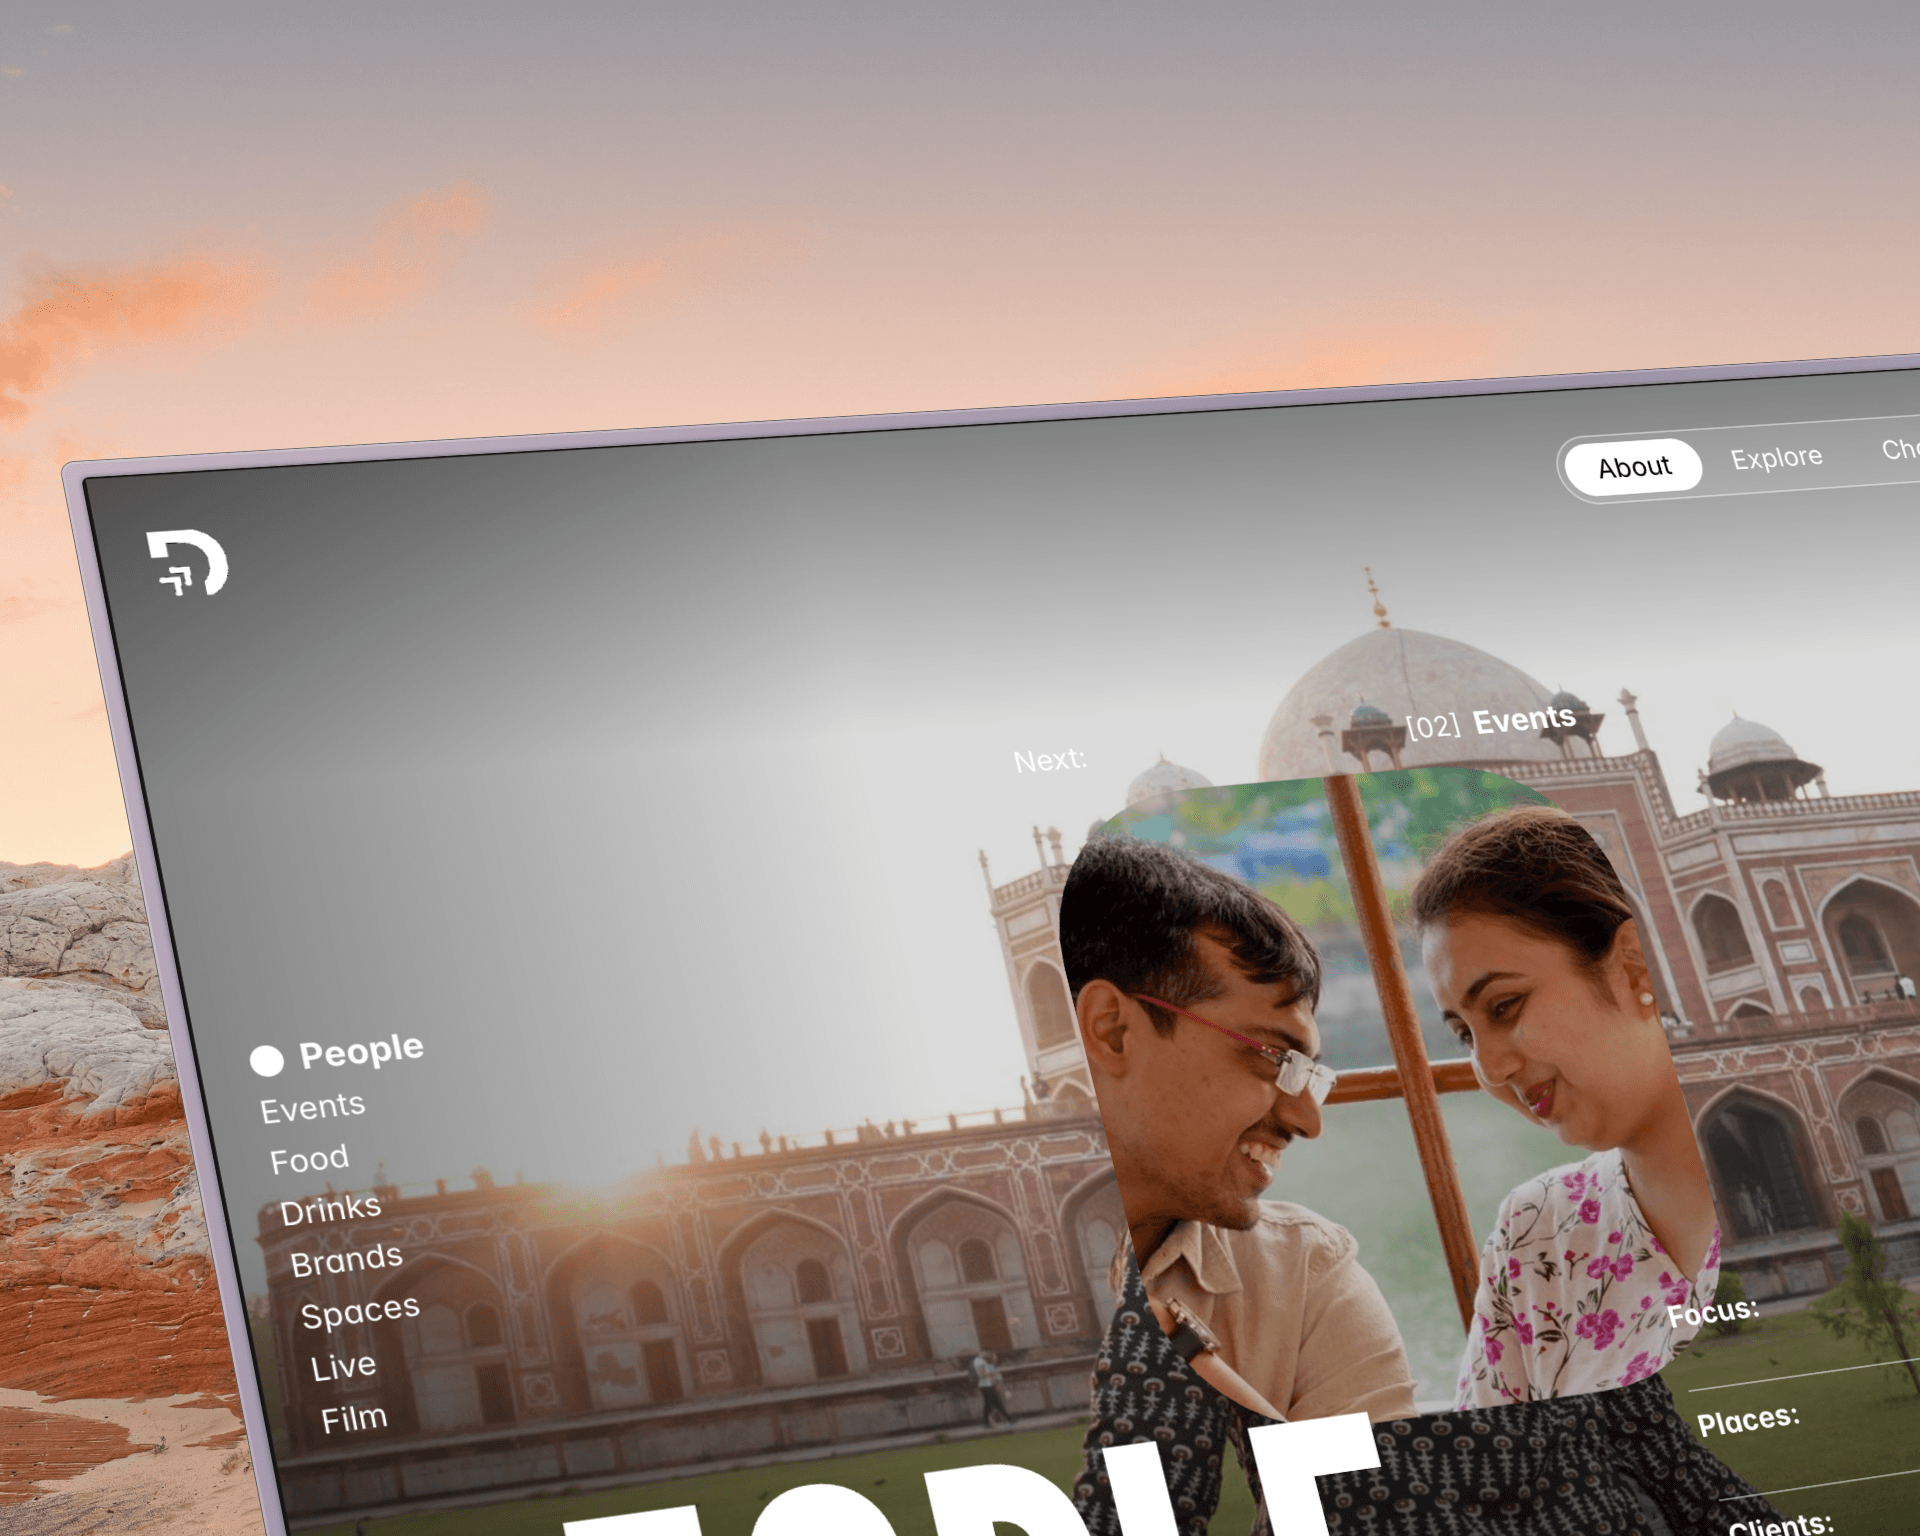This screenshot has height=1536, width=1920.
Task: Select the white People indicator dot
Action: click(x=267, y=1061)
